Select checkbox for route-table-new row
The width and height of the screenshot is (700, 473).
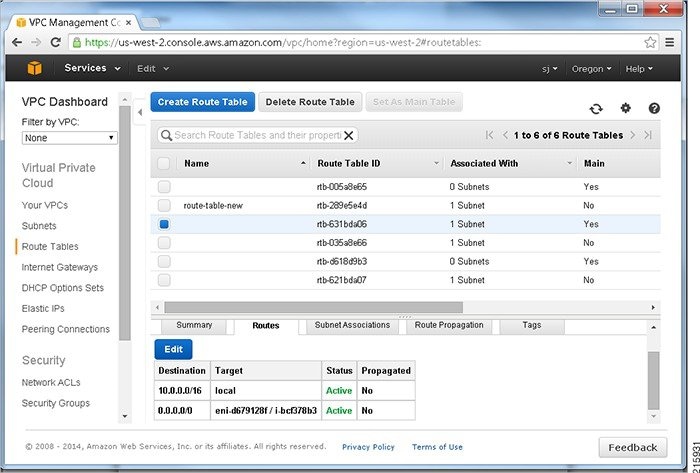(164, 205)
